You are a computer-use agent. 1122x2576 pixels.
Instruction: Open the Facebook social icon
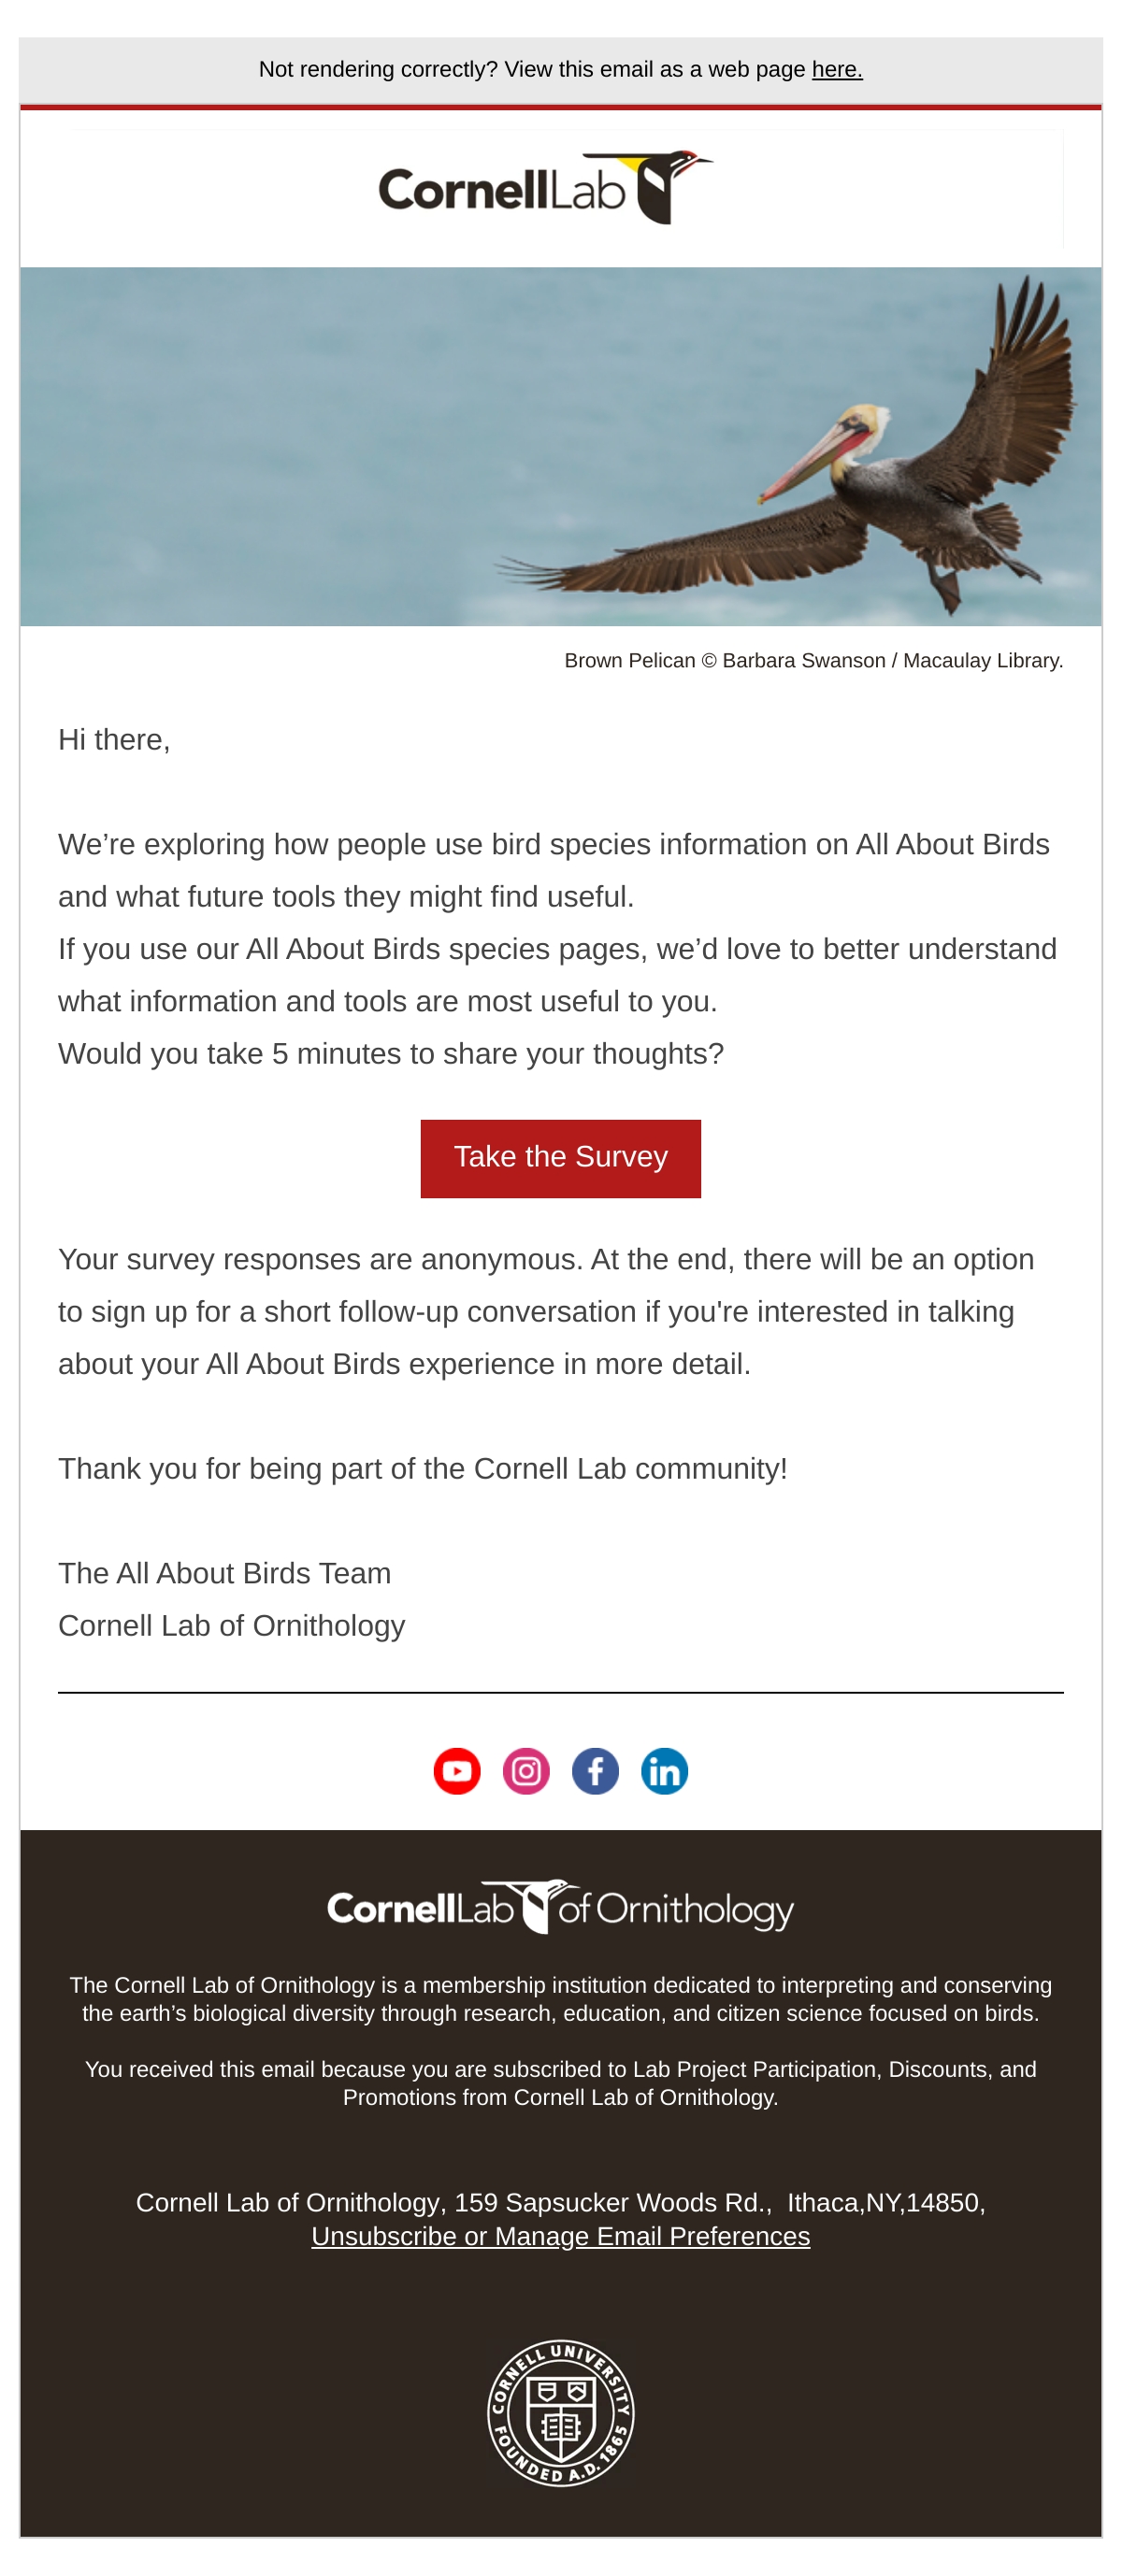tap(595, 1771)
